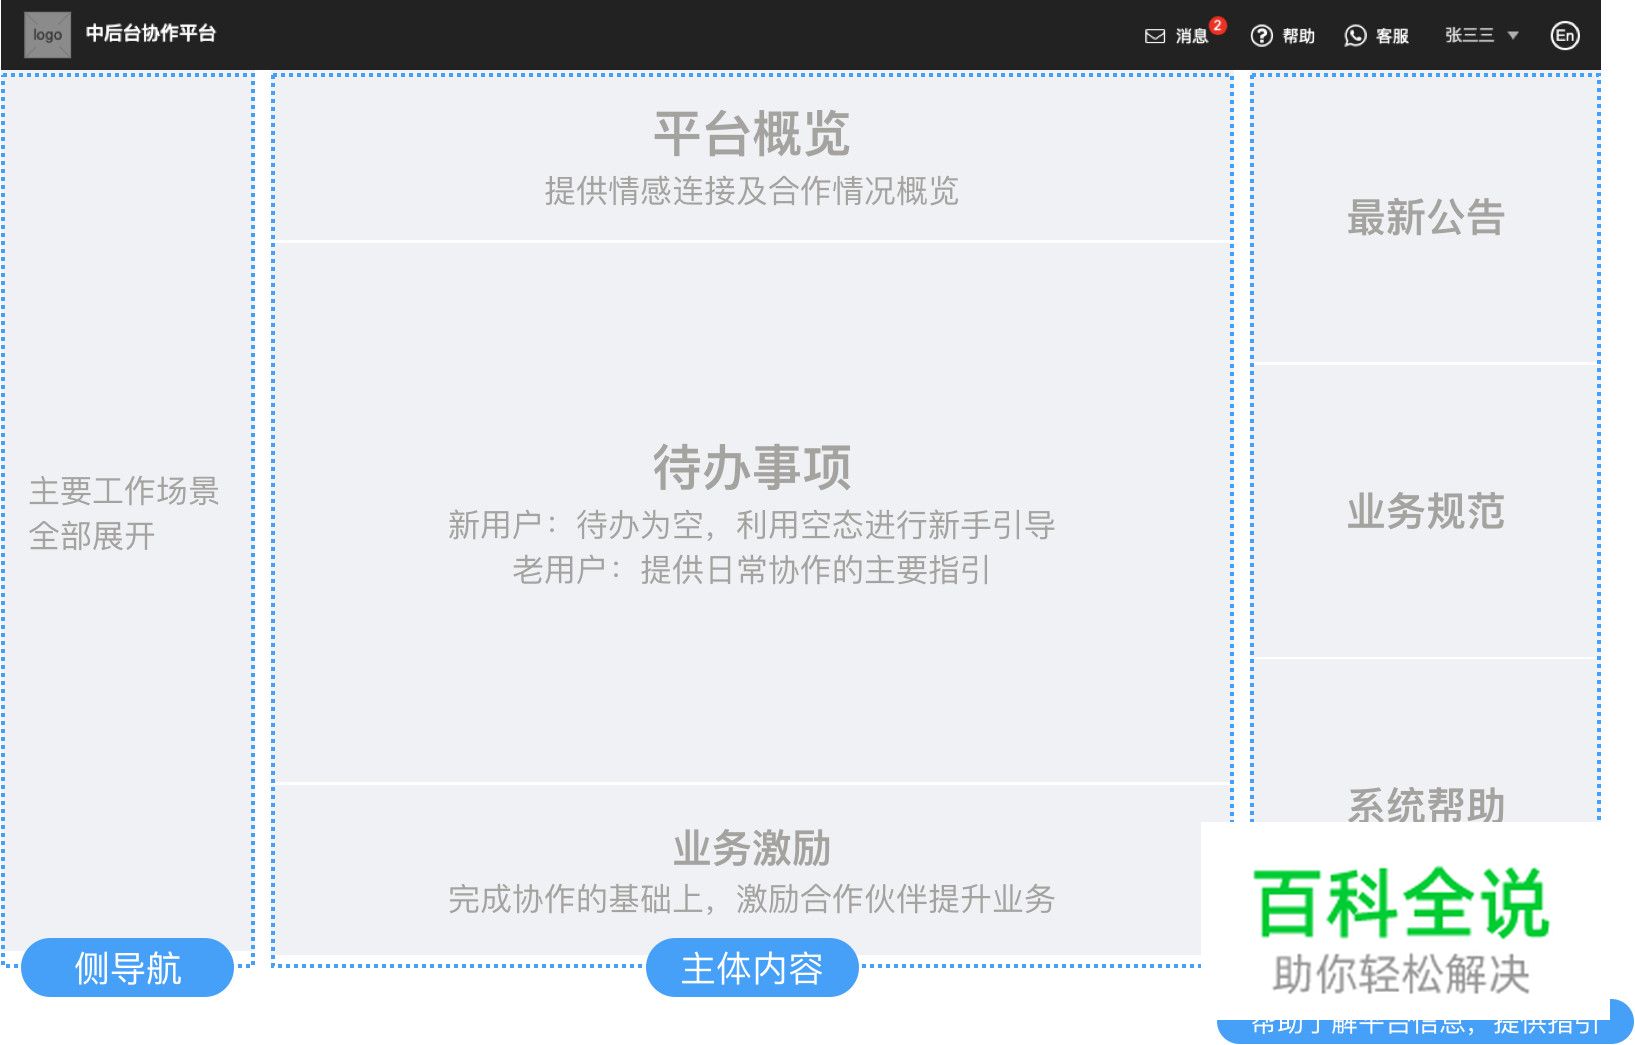Image resolution: width=1635 pixels, height=1045 pixels.
Task: Open the 张三三 user account dropdown
Action: 1478,35
